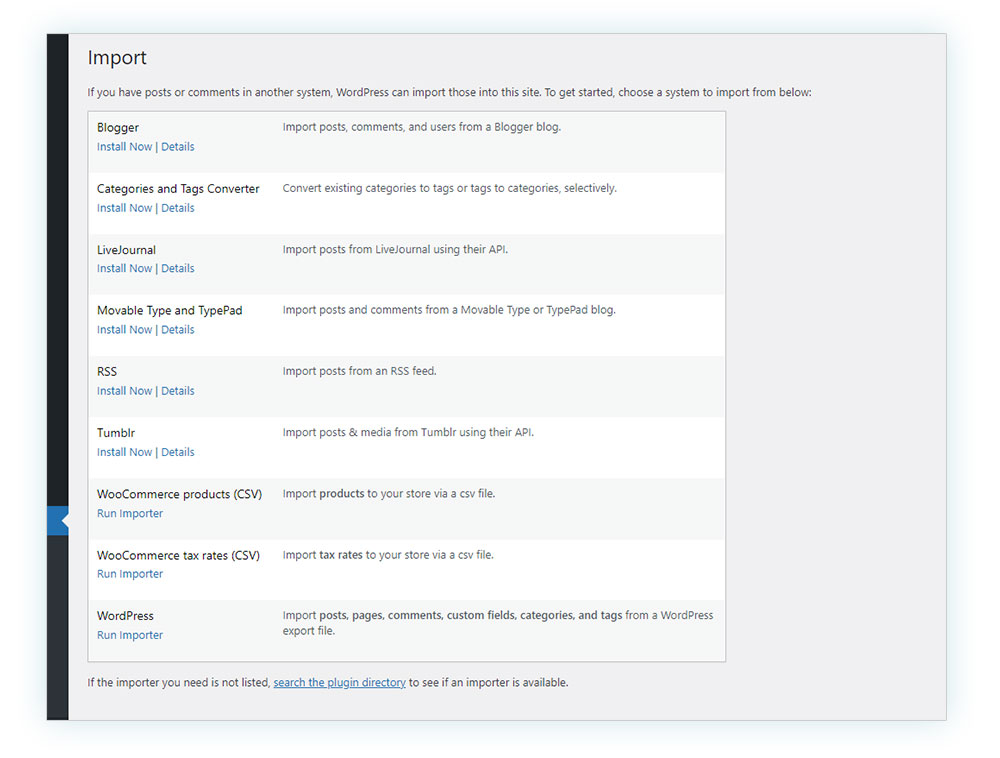
Task: Install the Tumblr importer now
Action: coord(124,452)
